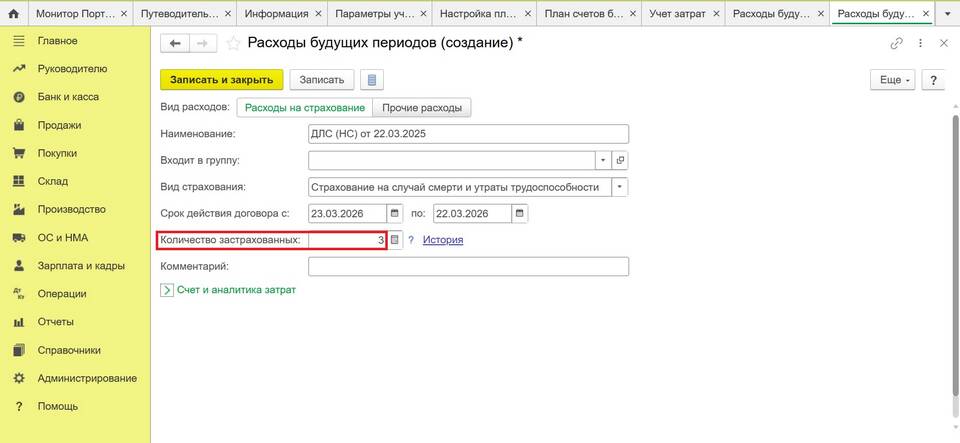Click the open icon beside Входит в группу
This screenshot has width=960, height=443.
click(x=620, y=160)
